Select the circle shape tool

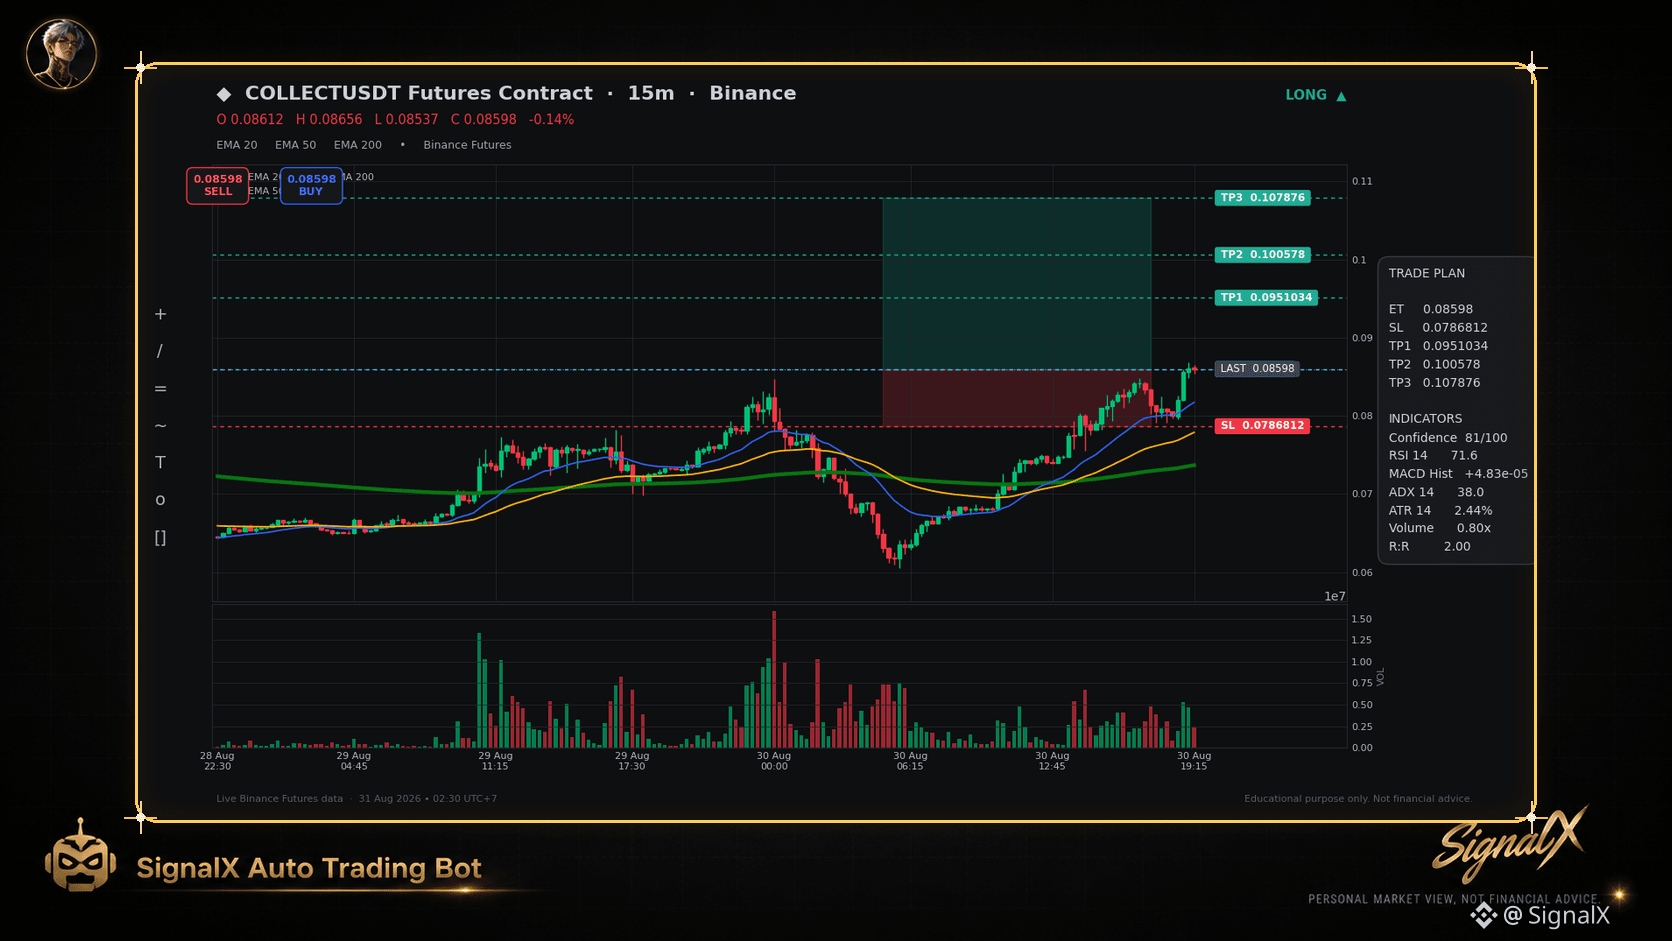(x=160, y=499)
